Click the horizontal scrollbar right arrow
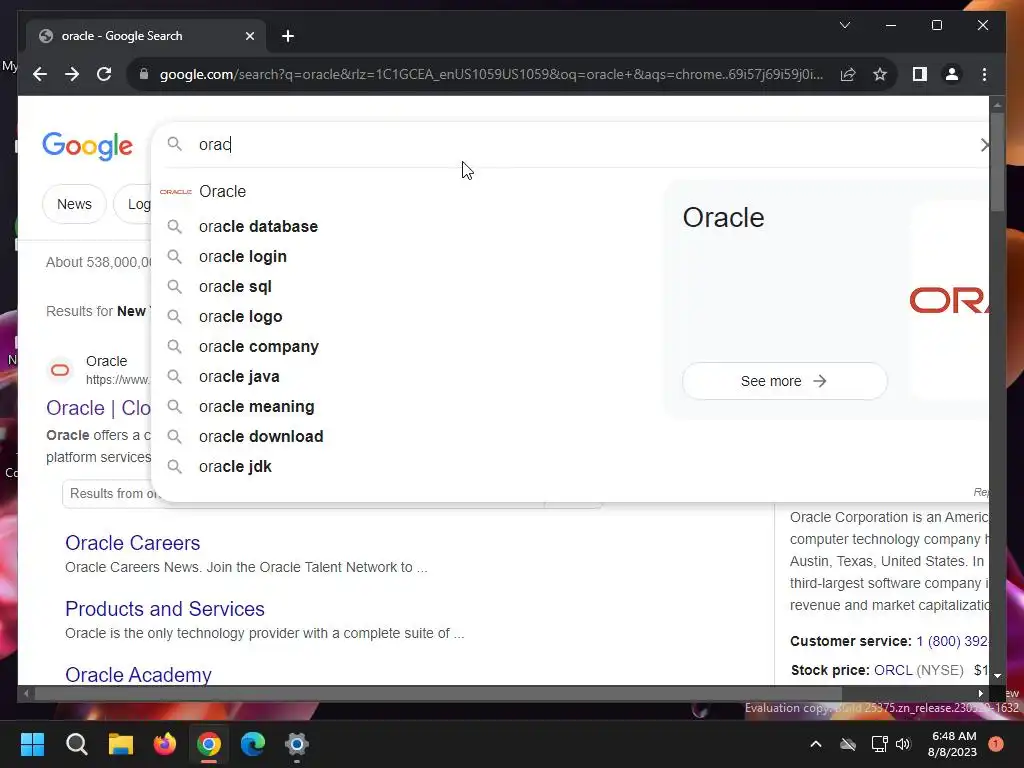The image size is (1024, 768). pyautogui.click(x=980, y=694)
